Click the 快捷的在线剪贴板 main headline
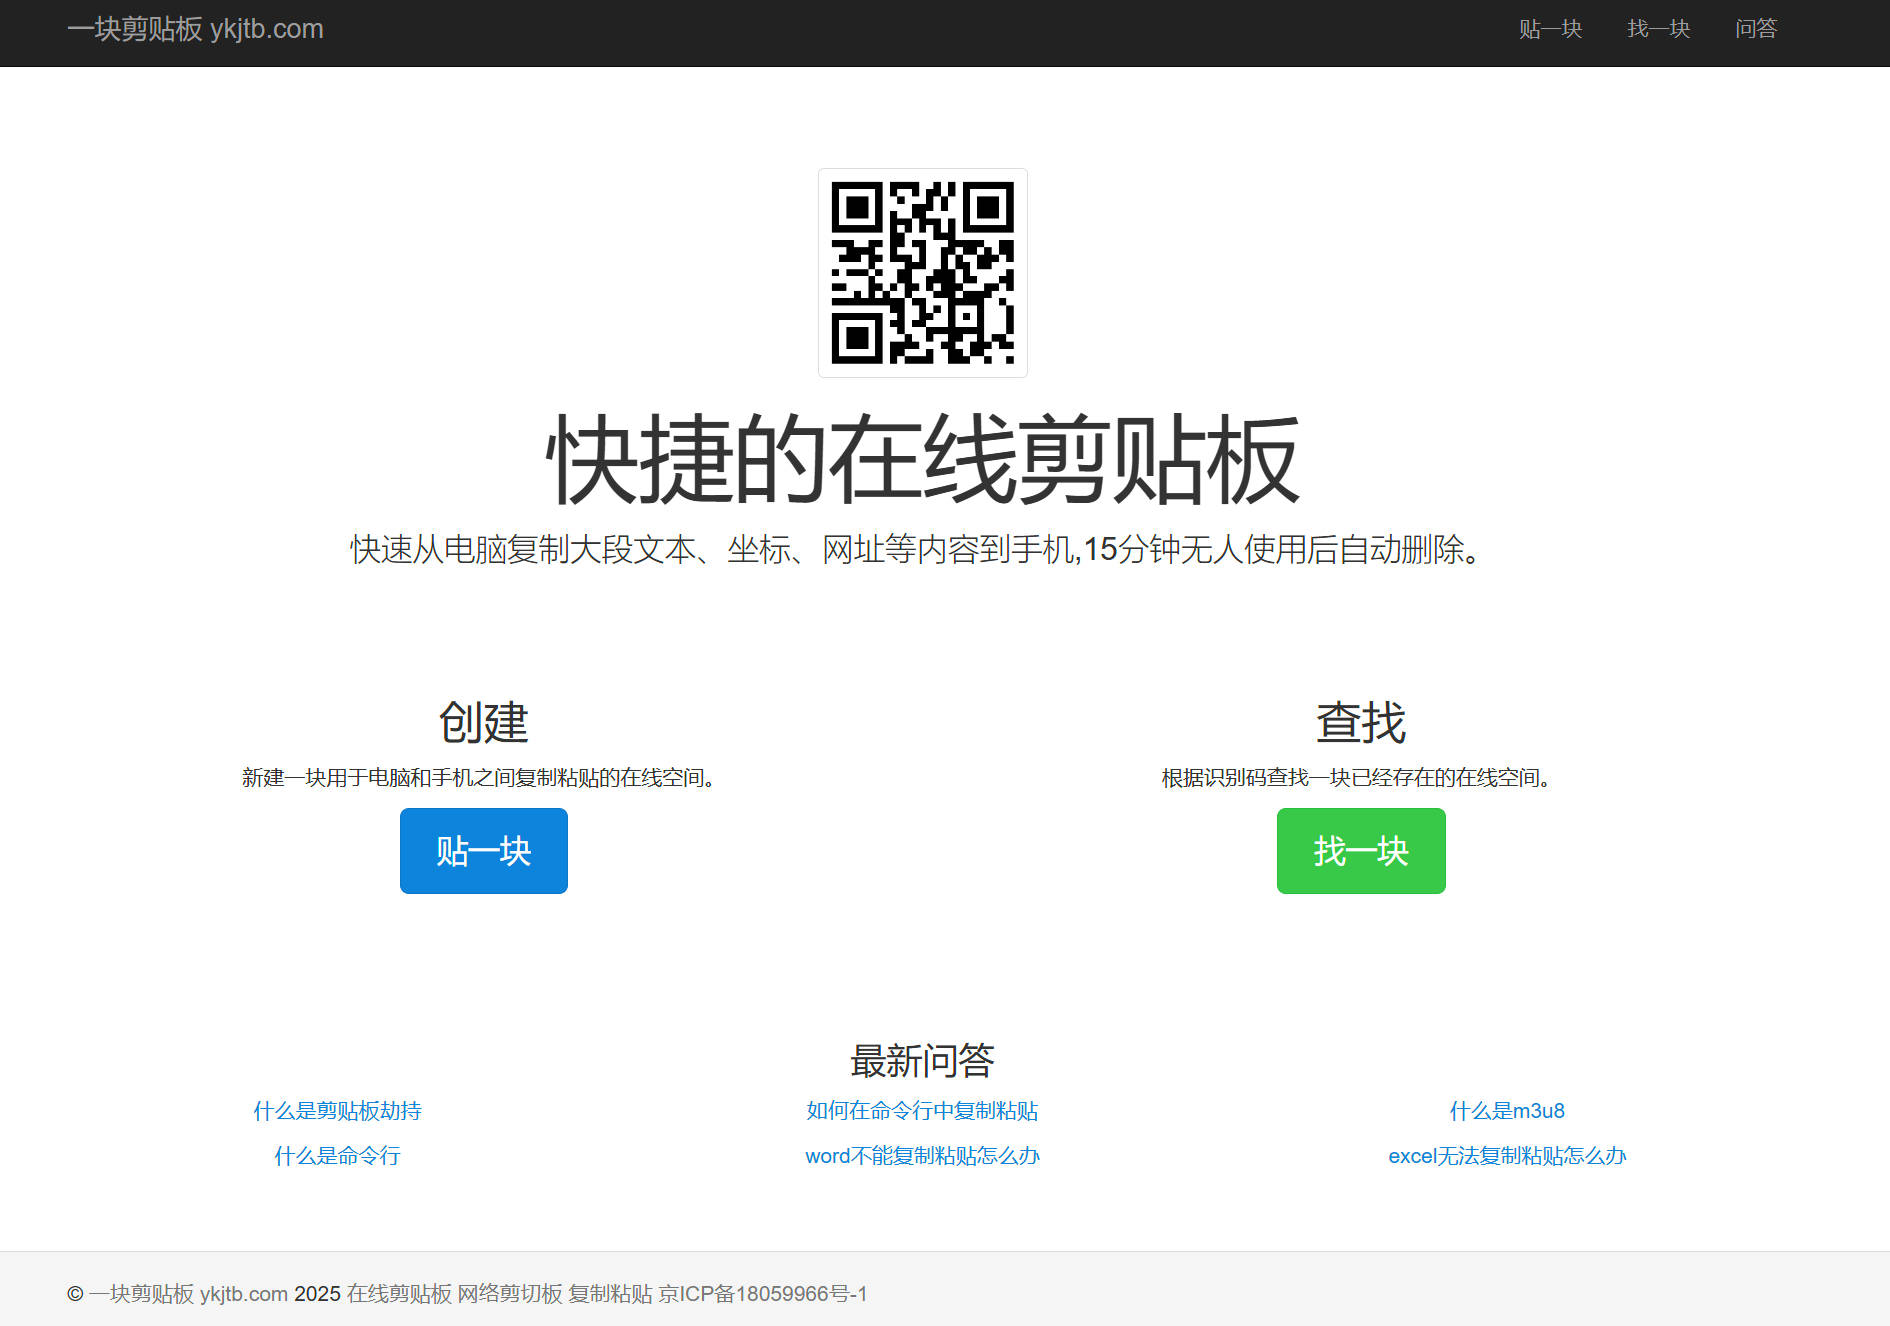Screen dimensions: 1890x1326 point(922,460)
